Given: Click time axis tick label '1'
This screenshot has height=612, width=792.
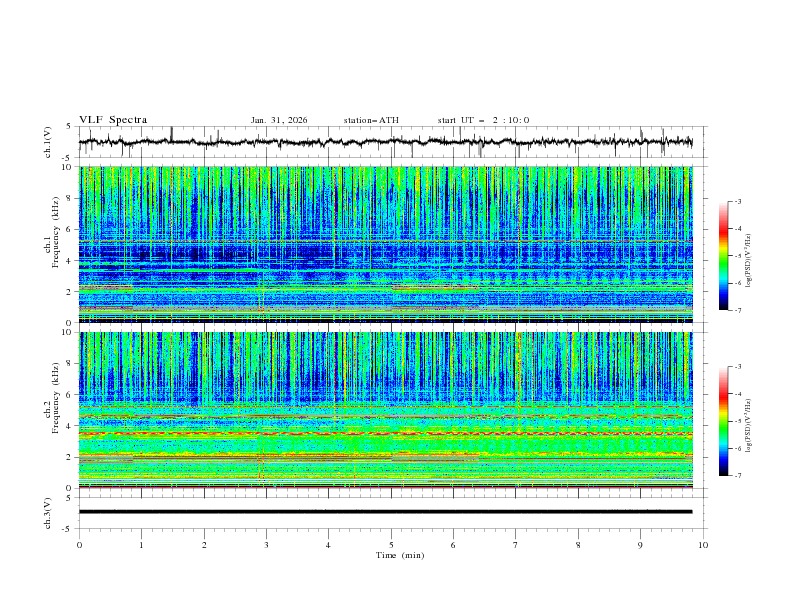Looking at the screenshot, I should pyautogui.click(x=141, y=545).
